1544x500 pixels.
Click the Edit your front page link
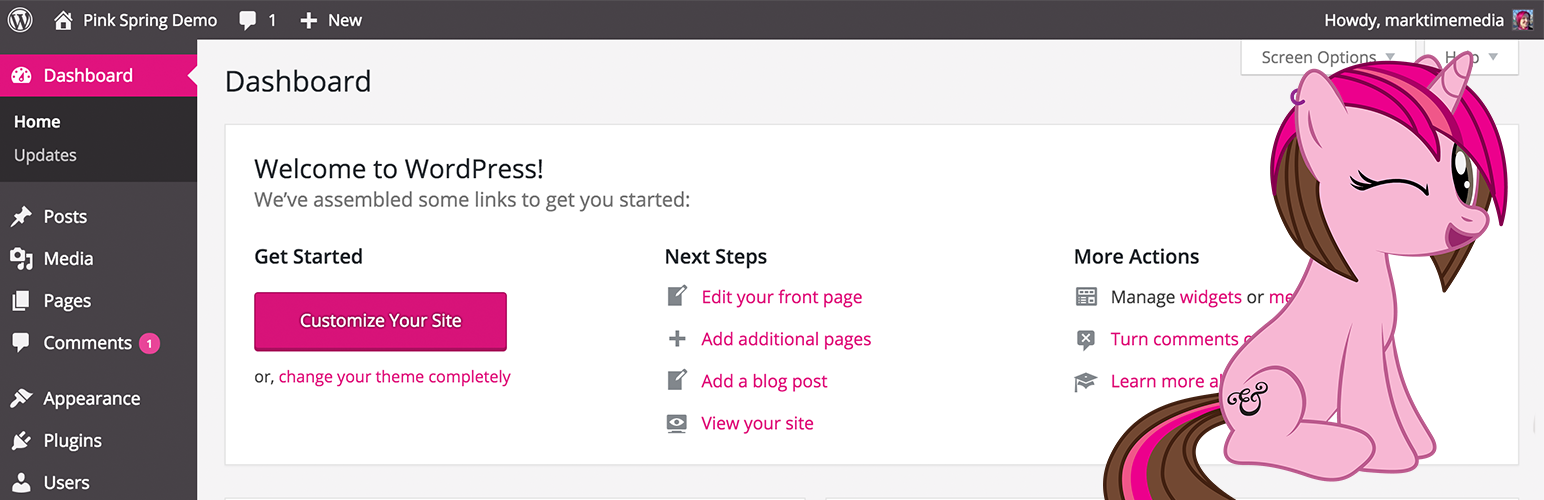(x=781, y=297)
